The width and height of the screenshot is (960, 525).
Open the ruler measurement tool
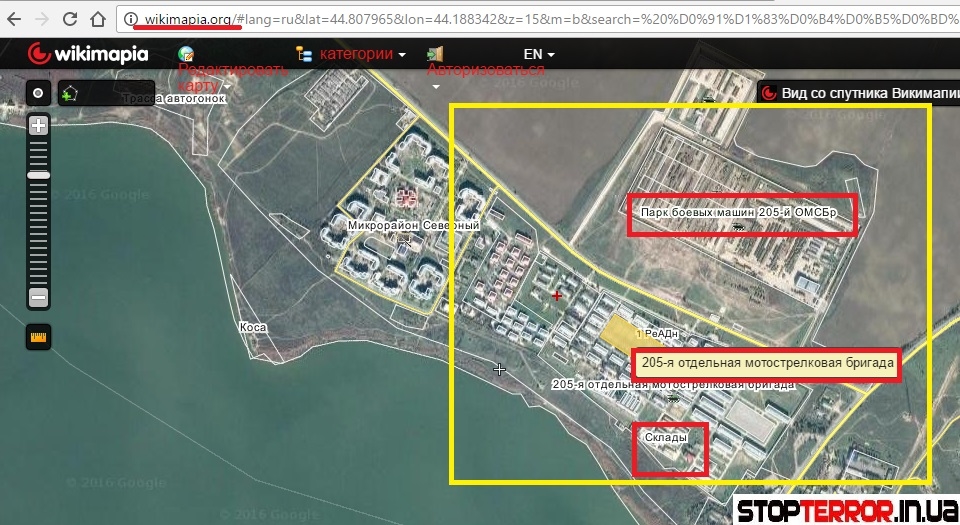click(x=39, y=337)
